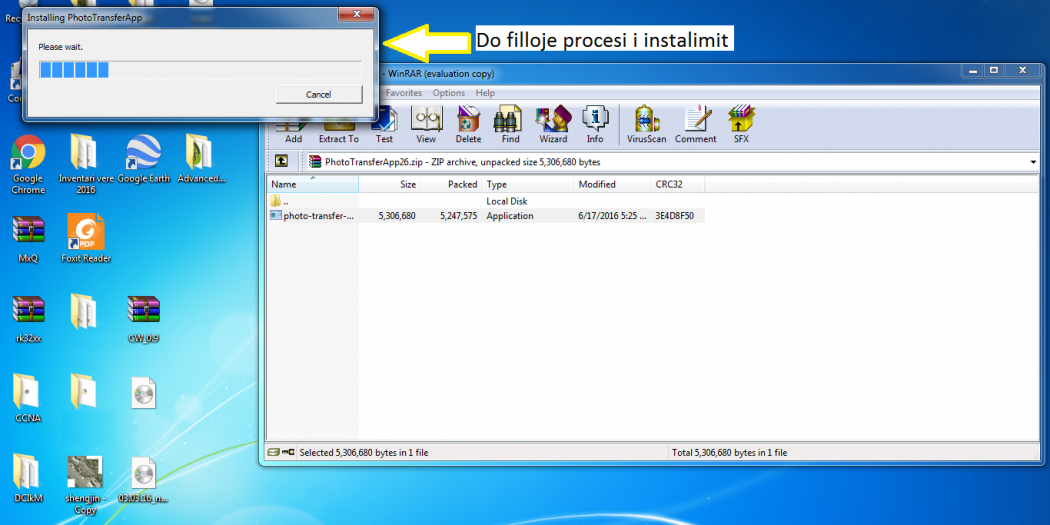Select the Advanced... desktop folder
The image size is (1050, 525).
pos(201,159)
